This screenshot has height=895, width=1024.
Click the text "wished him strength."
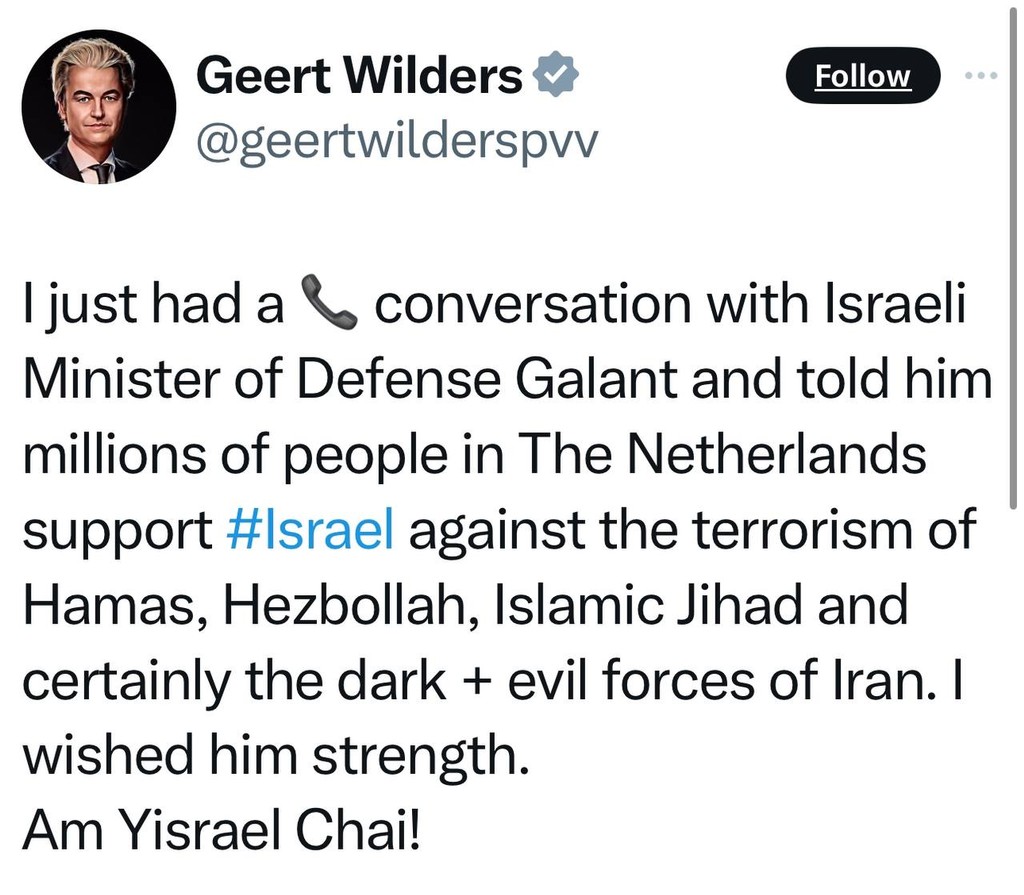273,754
